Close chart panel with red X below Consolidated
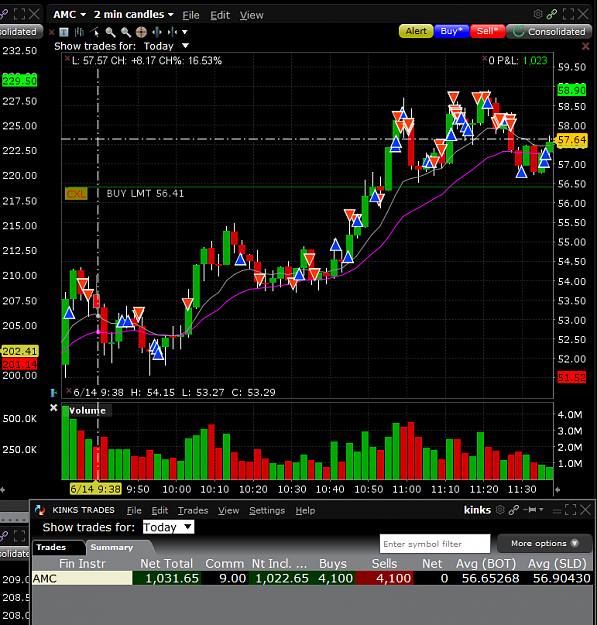The height and width of the screenshot is (625, 597). pos(585,46)
